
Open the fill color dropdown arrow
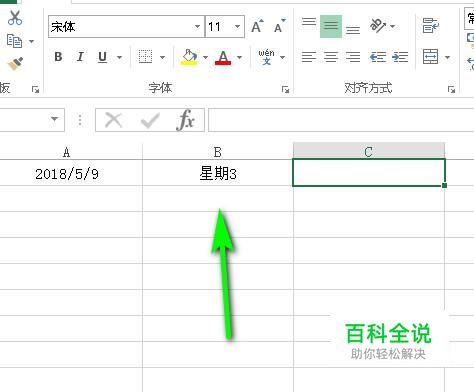tap(205, 57)
